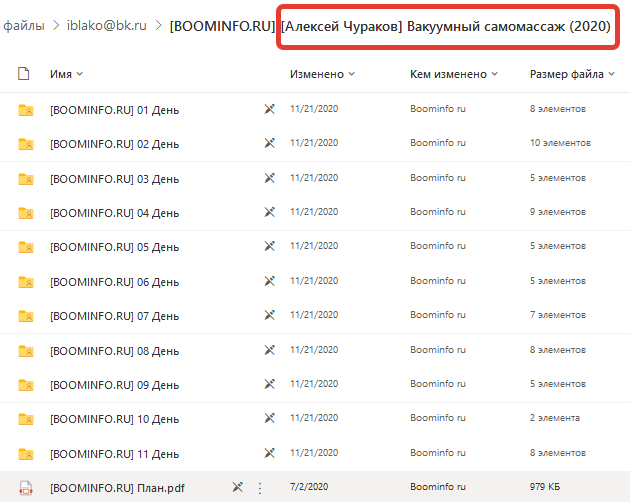This screenshot has height=502, width=630.
Task: Click the 11/21/2020 date of 11 День
Action: (314, 453)
